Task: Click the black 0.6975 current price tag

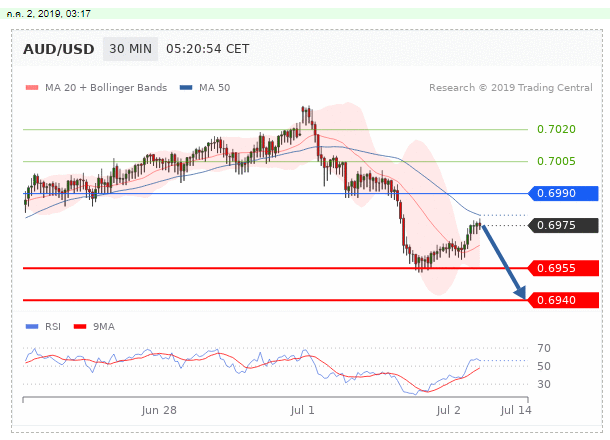Action: [563, 225]
